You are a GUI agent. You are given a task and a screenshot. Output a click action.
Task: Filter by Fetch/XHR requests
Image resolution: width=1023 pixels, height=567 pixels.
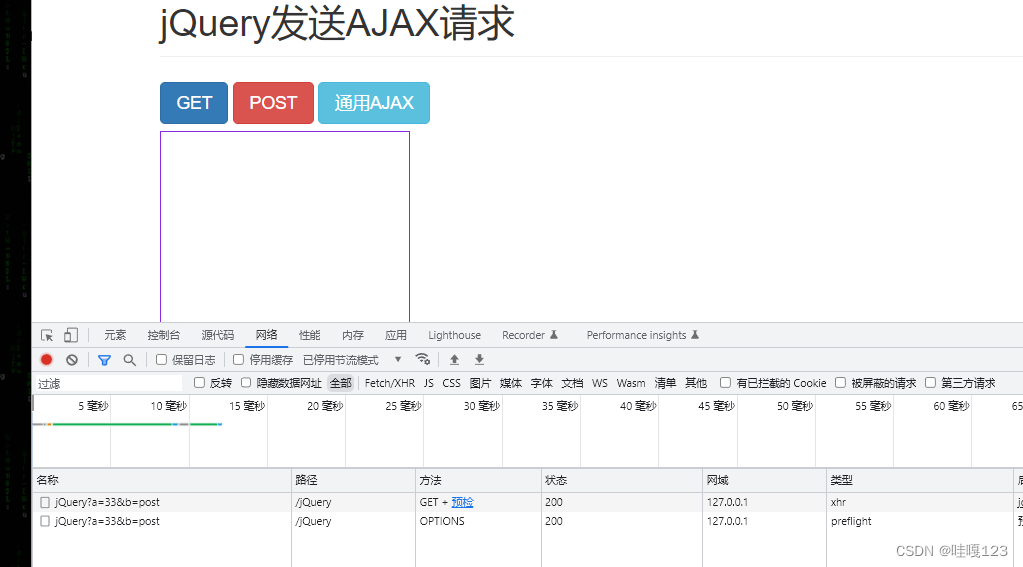click(x=389, y=383)
